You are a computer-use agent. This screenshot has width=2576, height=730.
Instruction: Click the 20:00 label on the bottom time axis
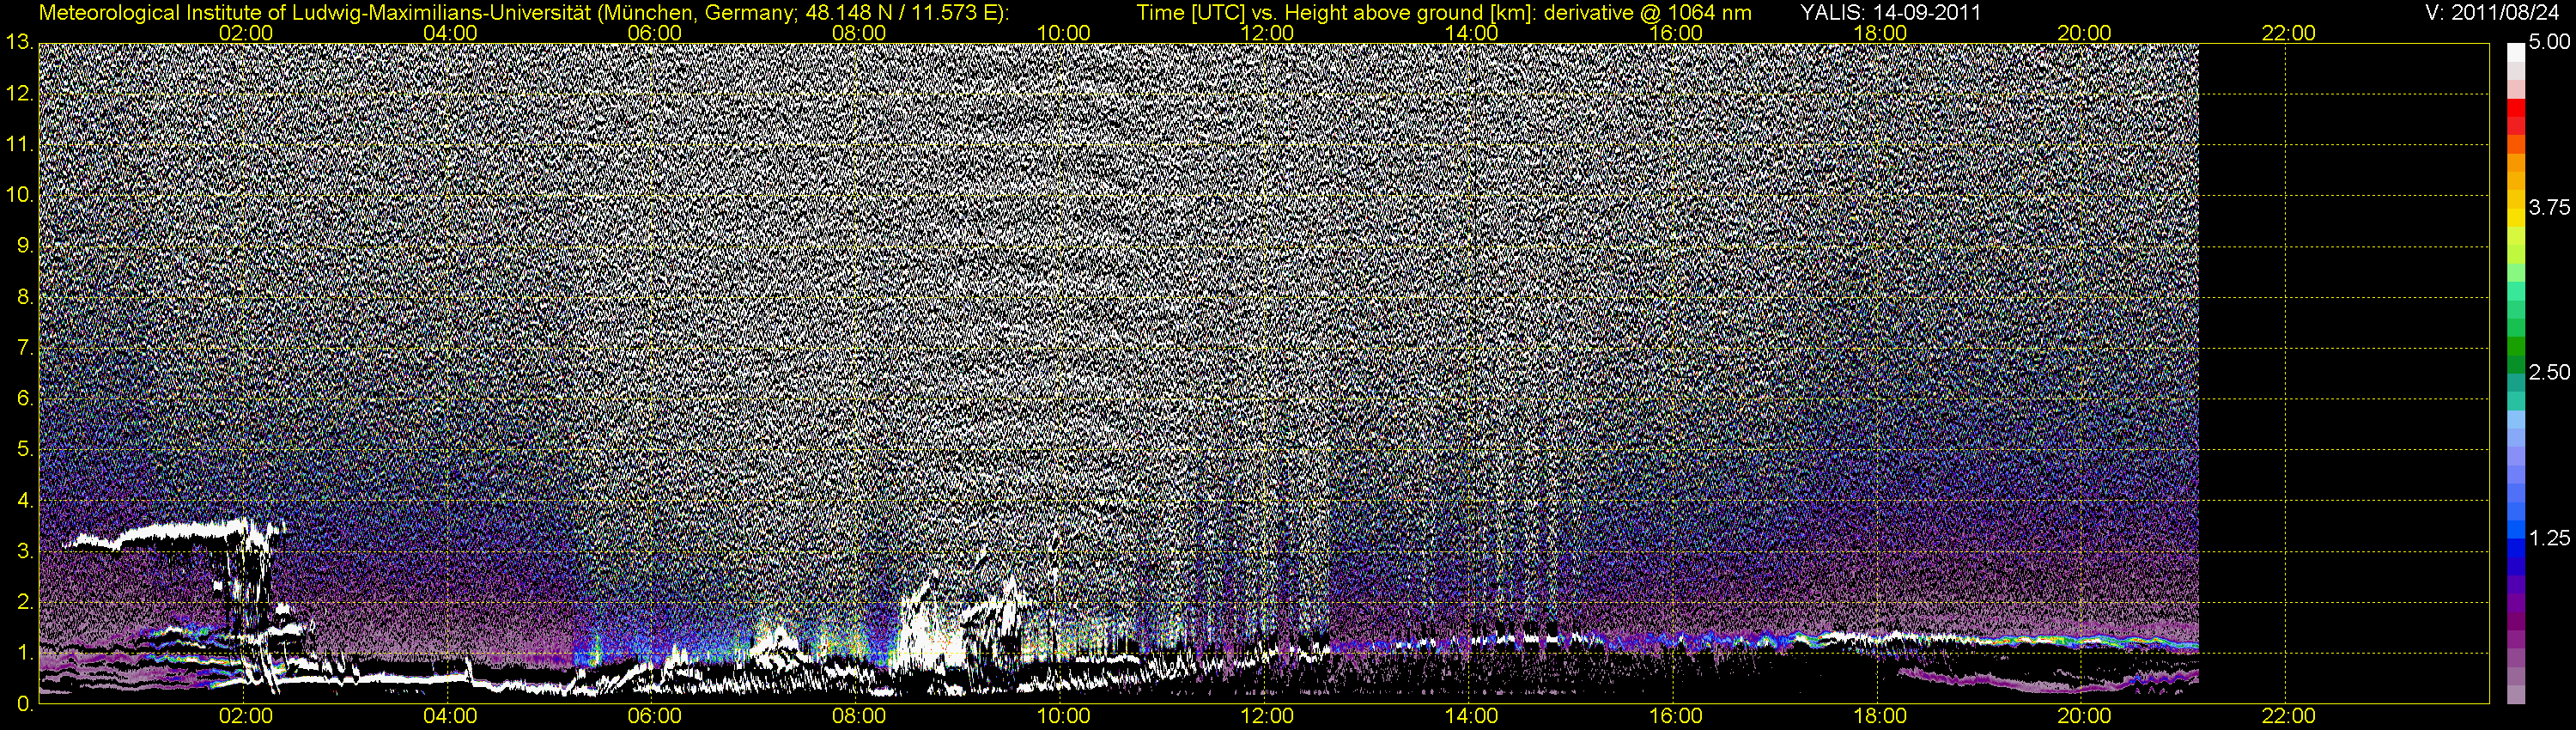pyautogui.click(x=2084, y=716)
